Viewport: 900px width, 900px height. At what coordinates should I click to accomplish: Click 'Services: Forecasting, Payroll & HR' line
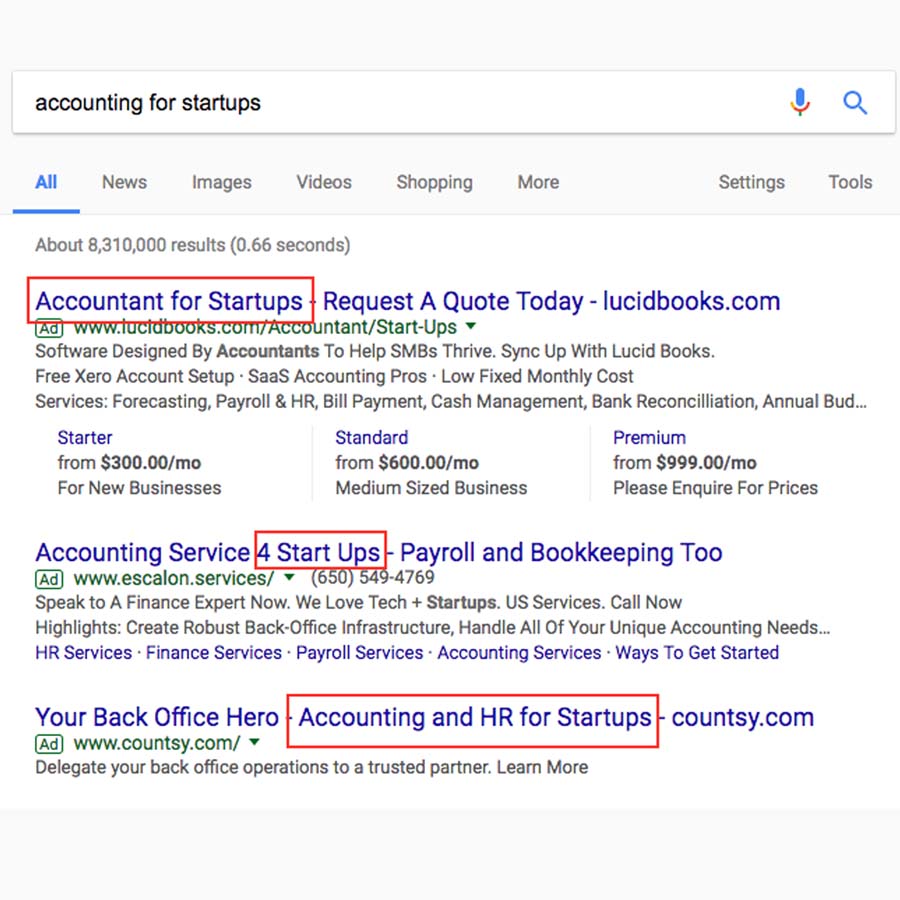tap(451, 401)
